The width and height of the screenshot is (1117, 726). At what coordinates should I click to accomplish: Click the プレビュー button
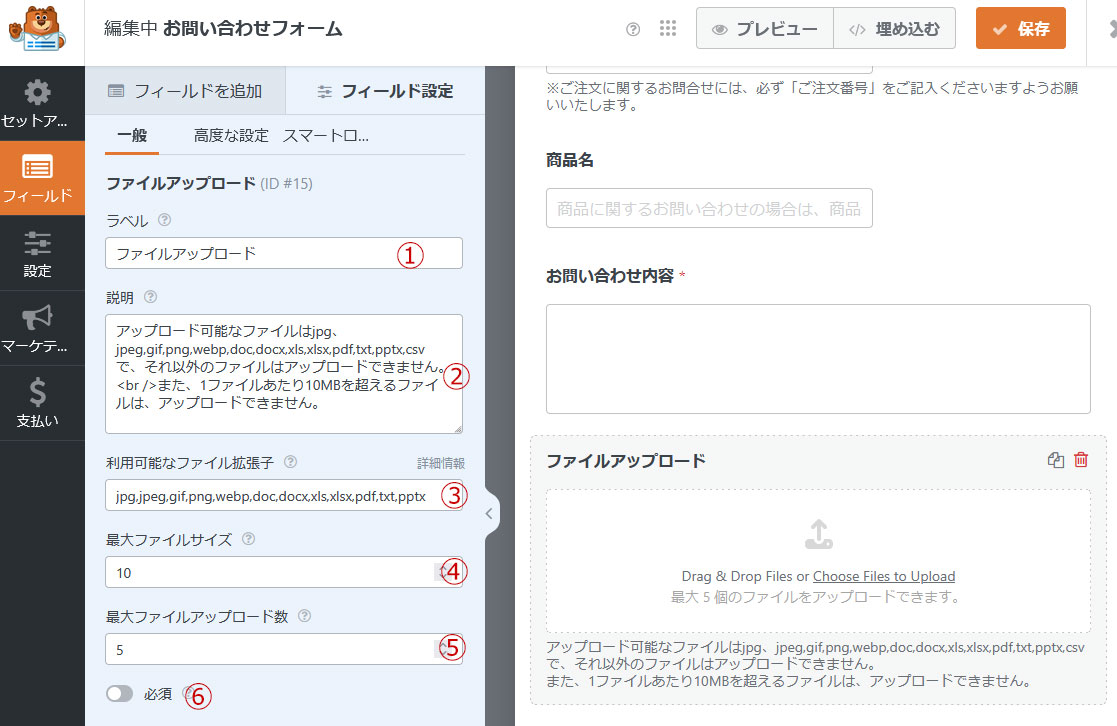point(765,29)
